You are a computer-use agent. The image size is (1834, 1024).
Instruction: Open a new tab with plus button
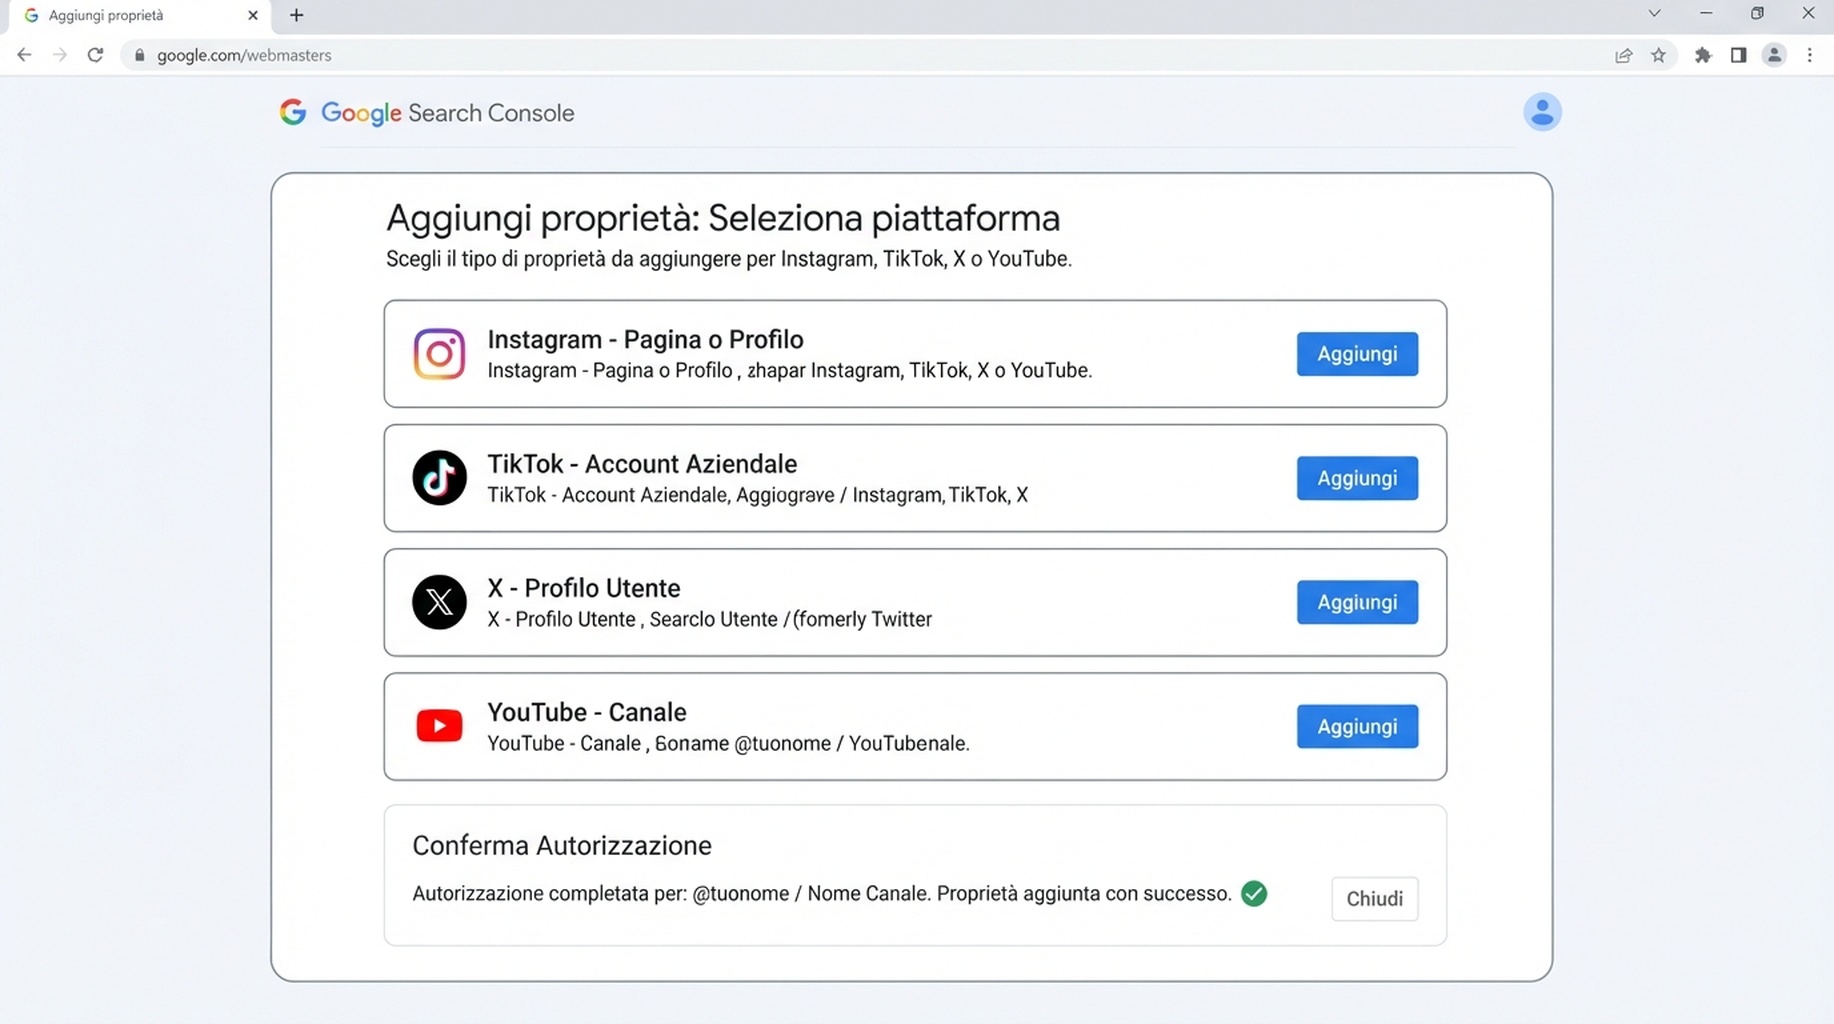click(x=296, y=15)
